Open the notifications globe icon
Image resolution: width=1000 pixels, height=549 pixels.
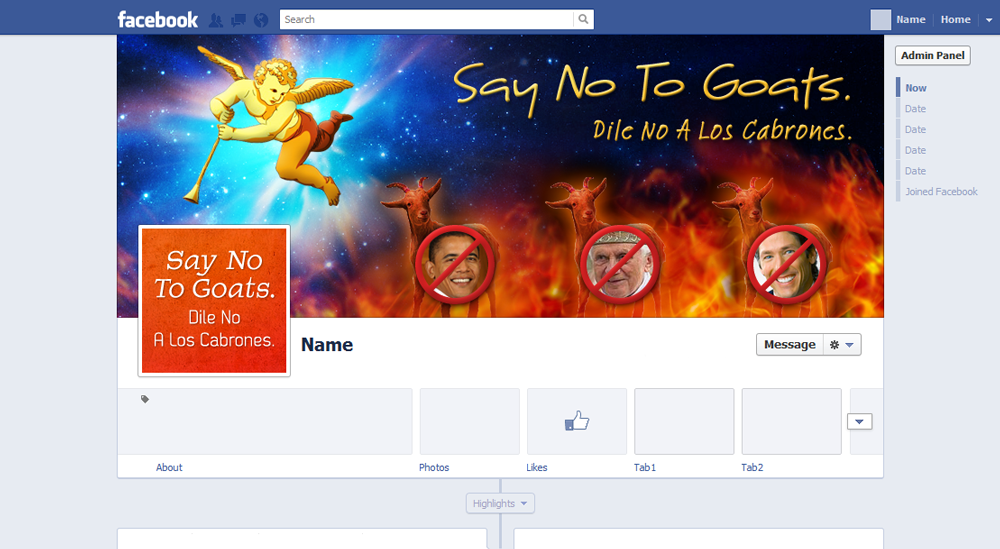coord(261,20)
